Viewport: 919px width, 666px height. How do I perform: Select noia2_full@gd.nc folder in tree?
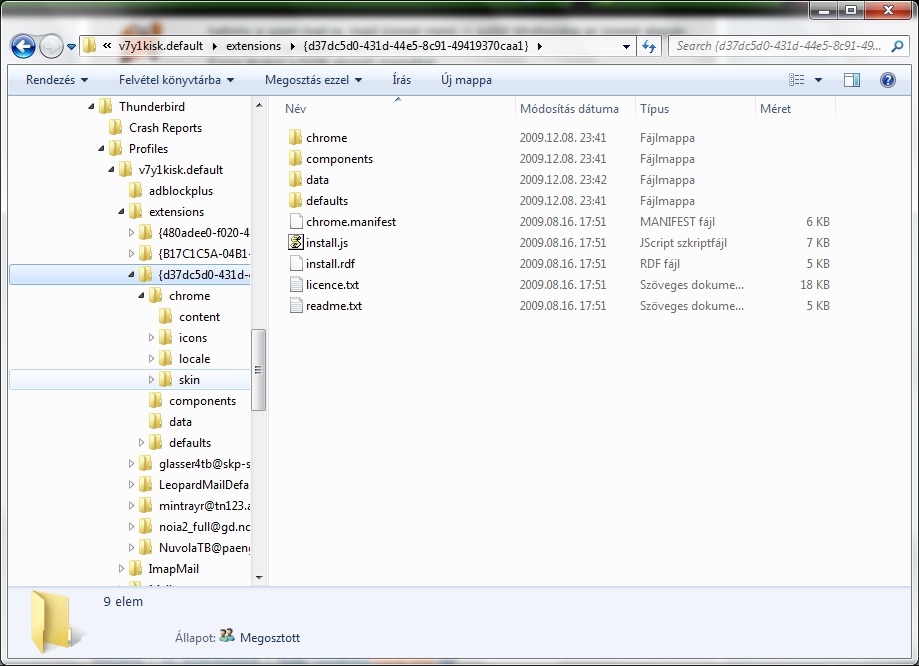(x=194, y=527)
